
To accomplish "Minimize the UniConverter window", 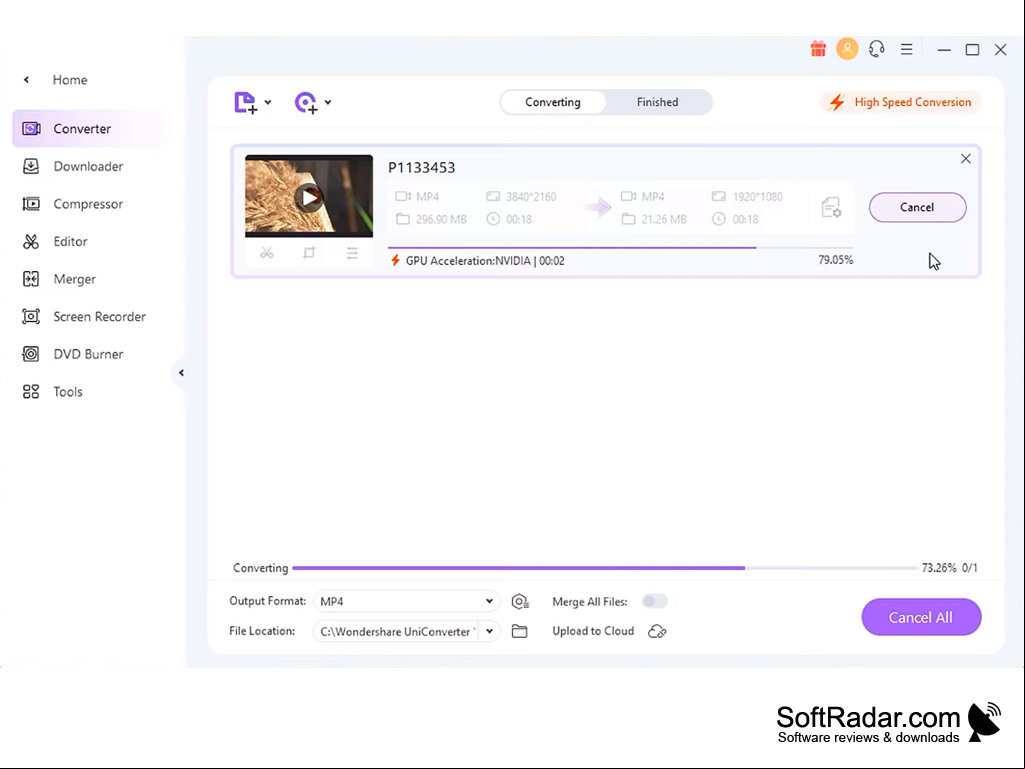I will point(944,50).
